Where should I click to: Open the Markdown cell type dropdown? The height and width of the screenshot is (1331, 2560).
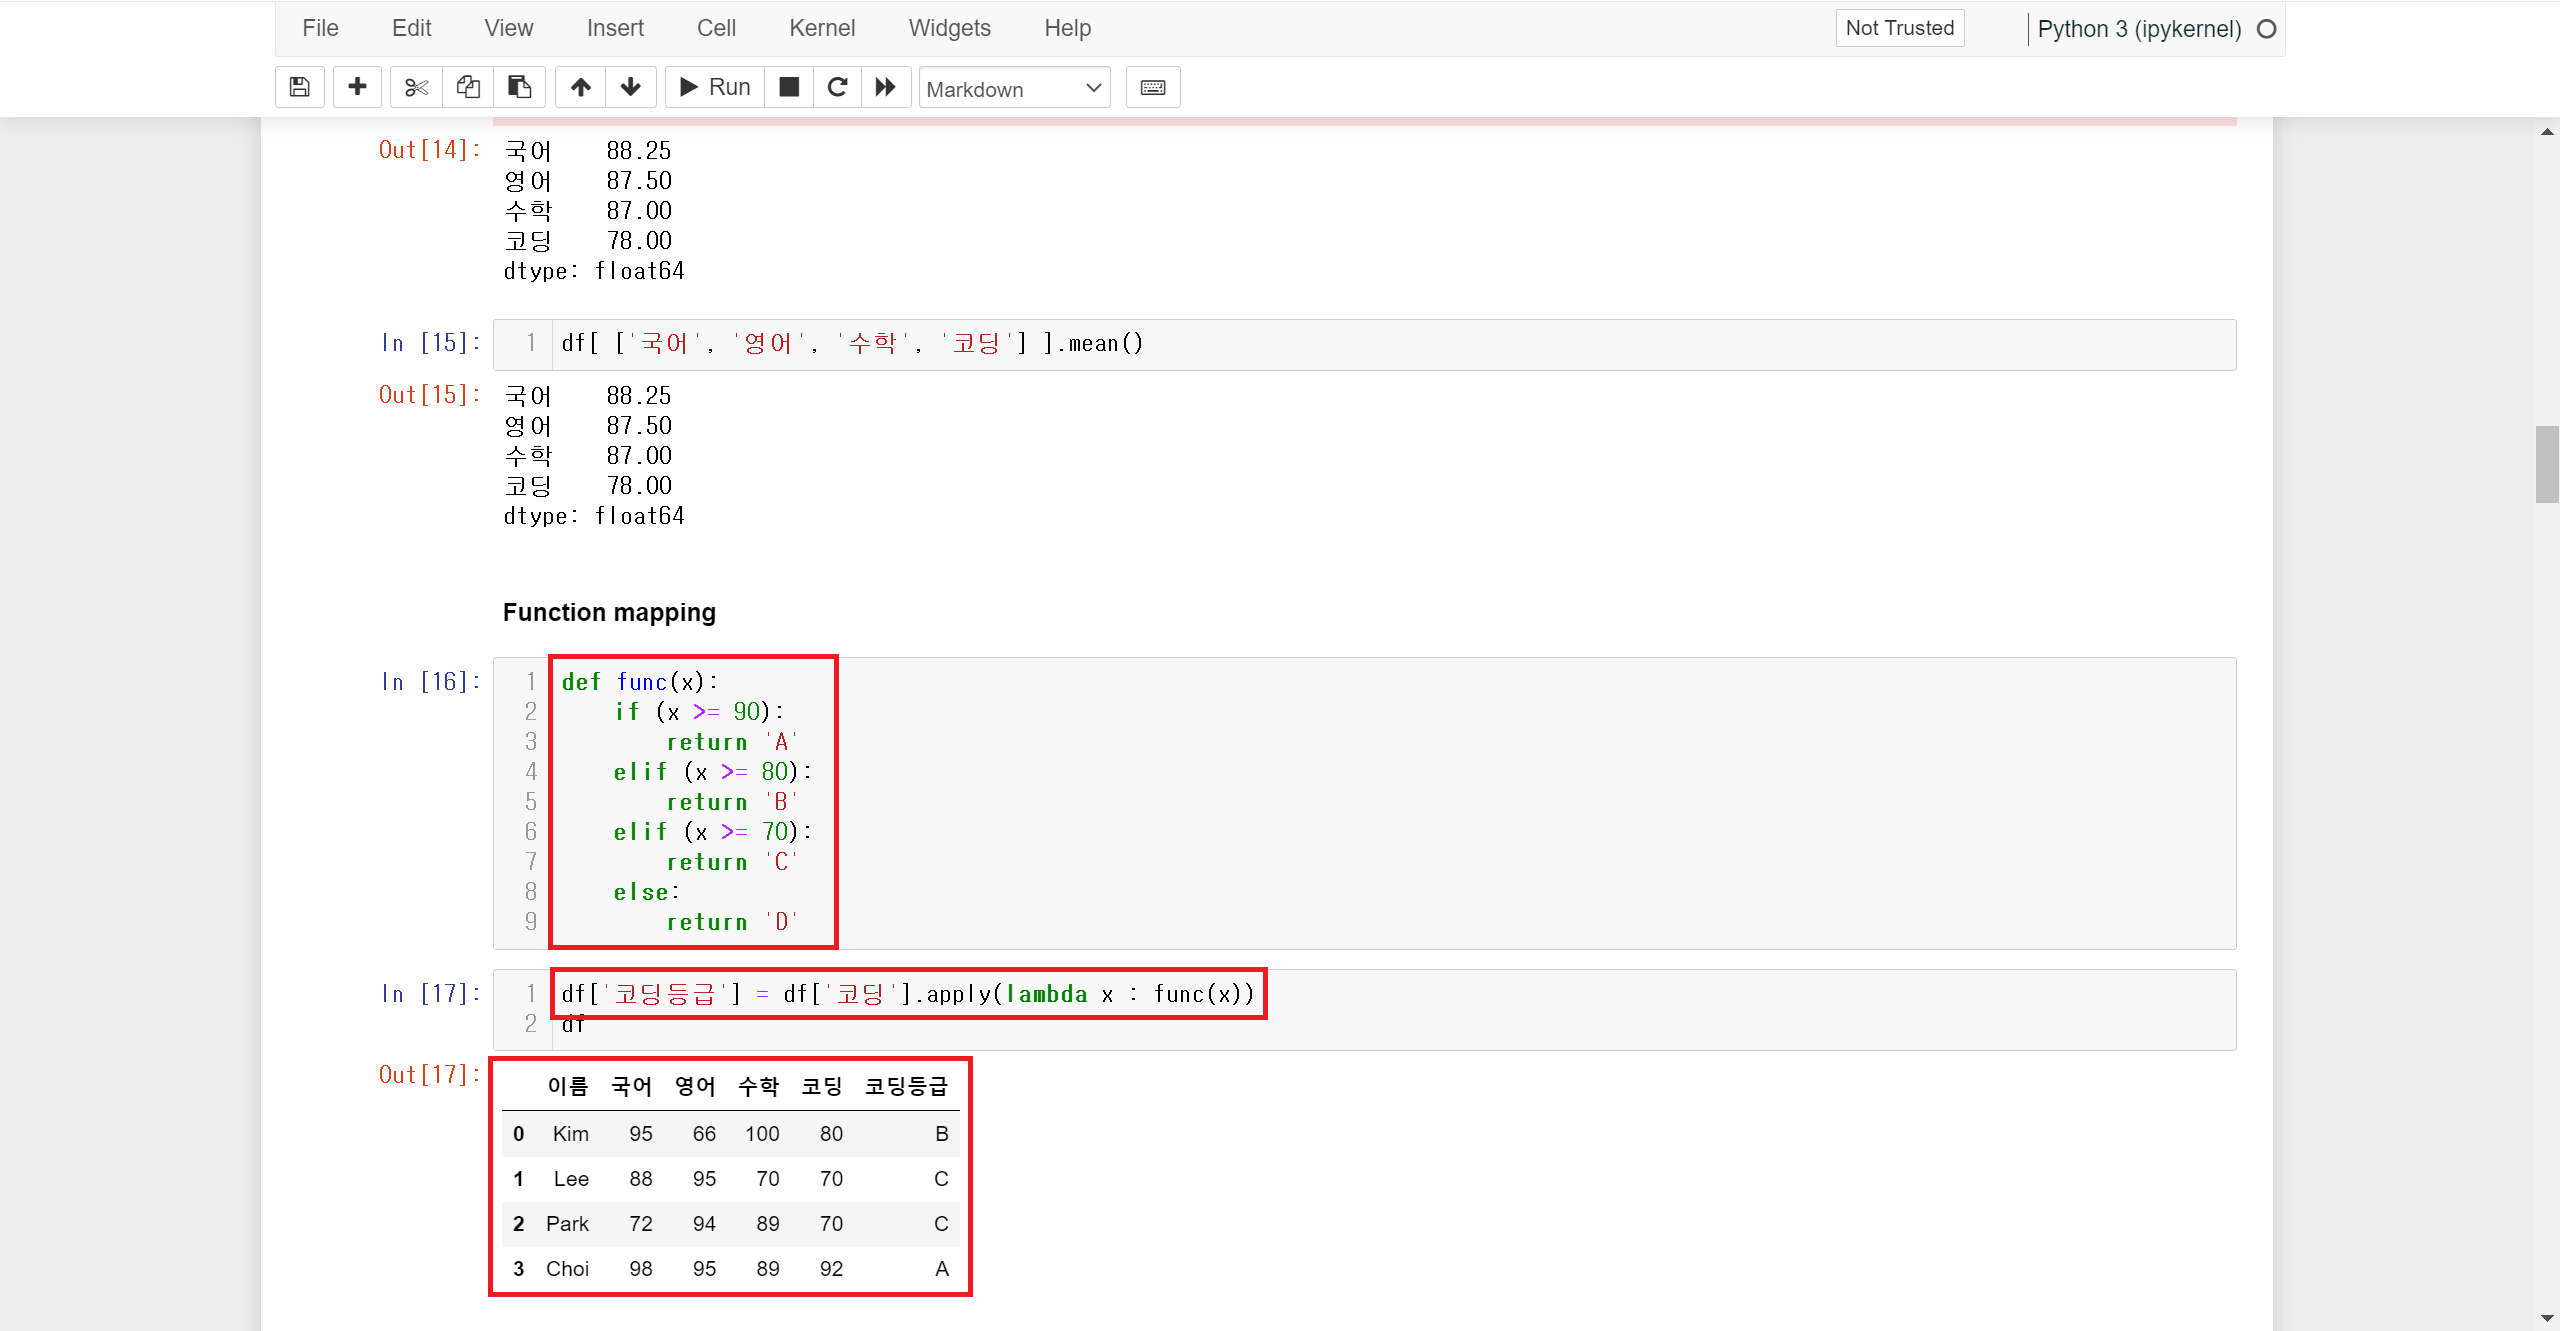[1014, 89]
